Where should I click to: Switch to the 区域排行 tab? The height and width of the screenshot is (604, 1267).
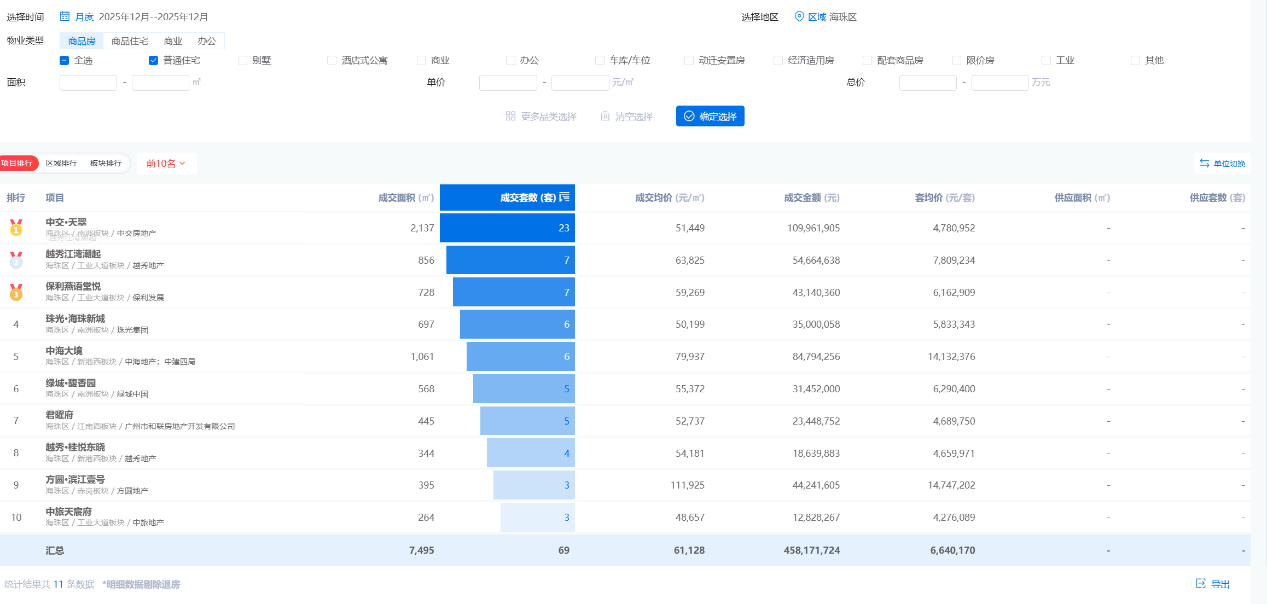coord(61,163)
